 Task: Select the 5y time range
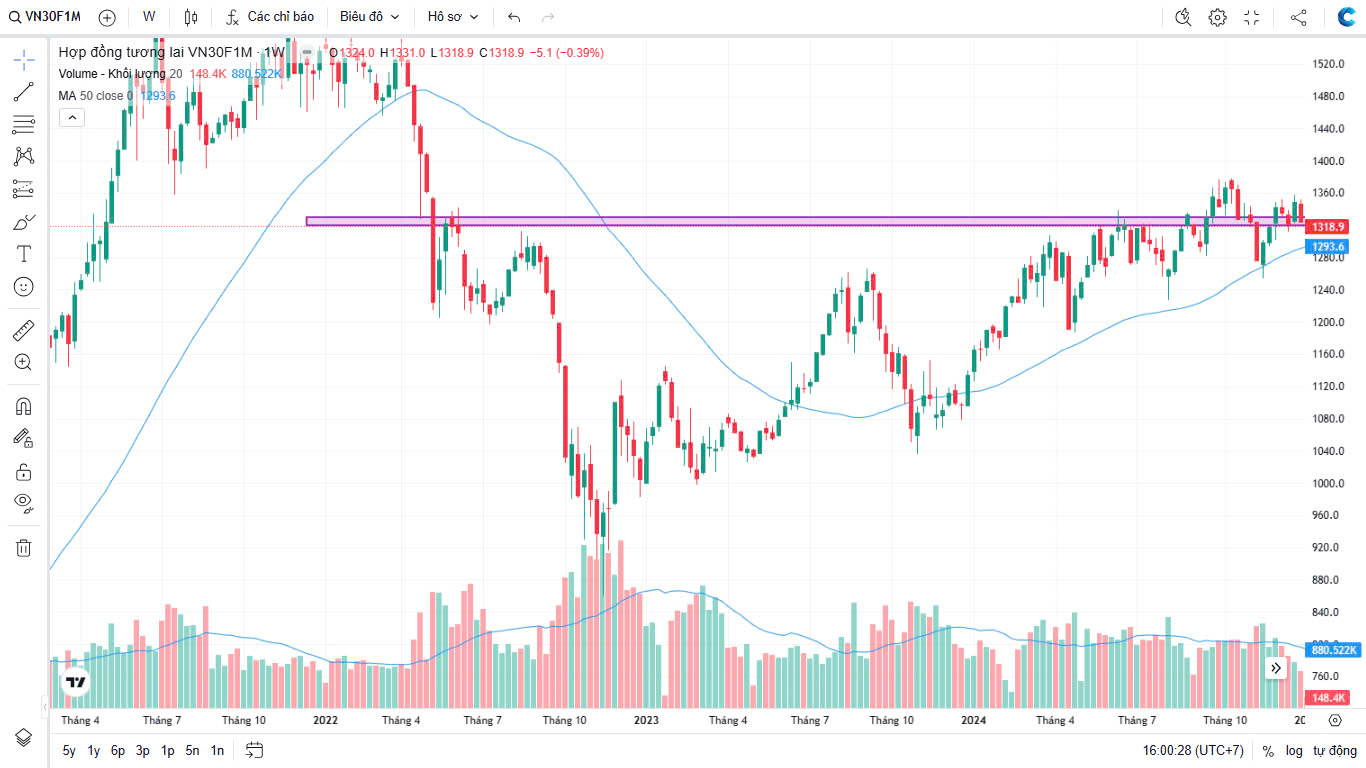69,750
